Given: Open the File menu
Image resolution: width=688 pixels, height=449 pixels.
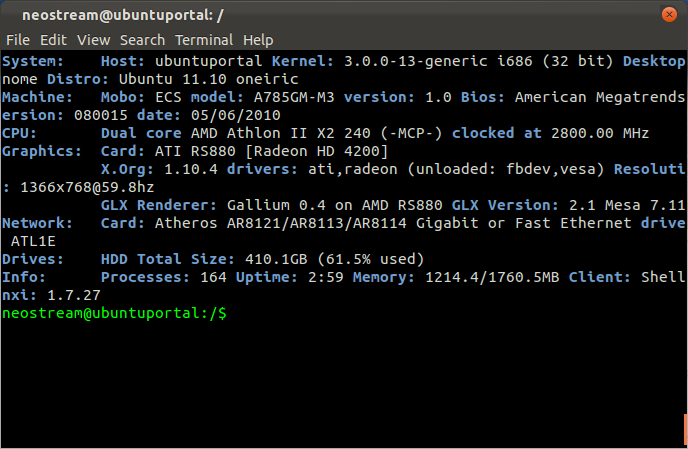Looking at the screenshot, I should [18, 40].
